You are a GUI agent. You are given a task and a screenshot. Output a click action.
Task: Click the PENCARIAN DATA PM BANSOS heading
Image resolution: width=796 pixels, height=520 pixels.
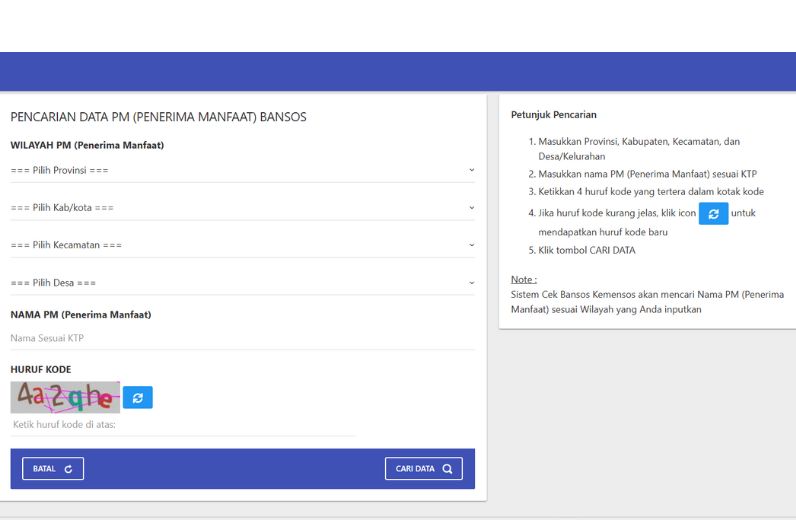coord(158,117)
